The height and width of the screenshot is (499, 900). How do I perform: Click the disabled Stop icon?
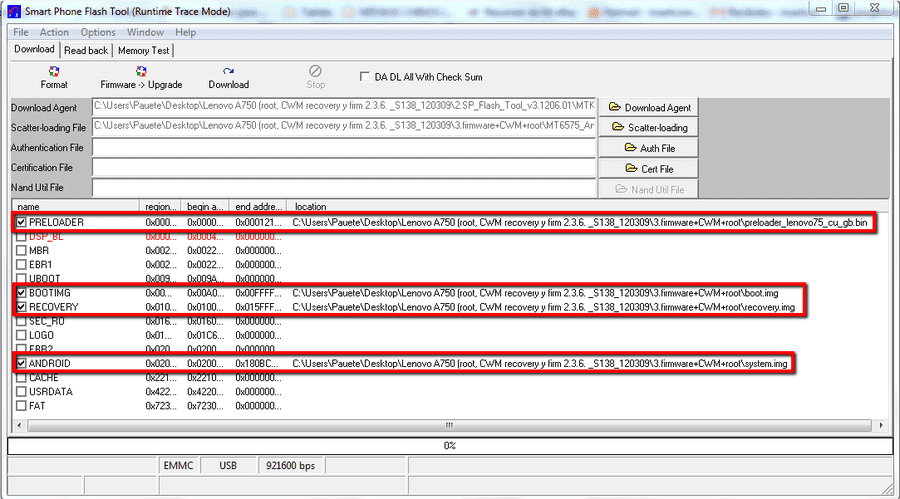[315, 71]
